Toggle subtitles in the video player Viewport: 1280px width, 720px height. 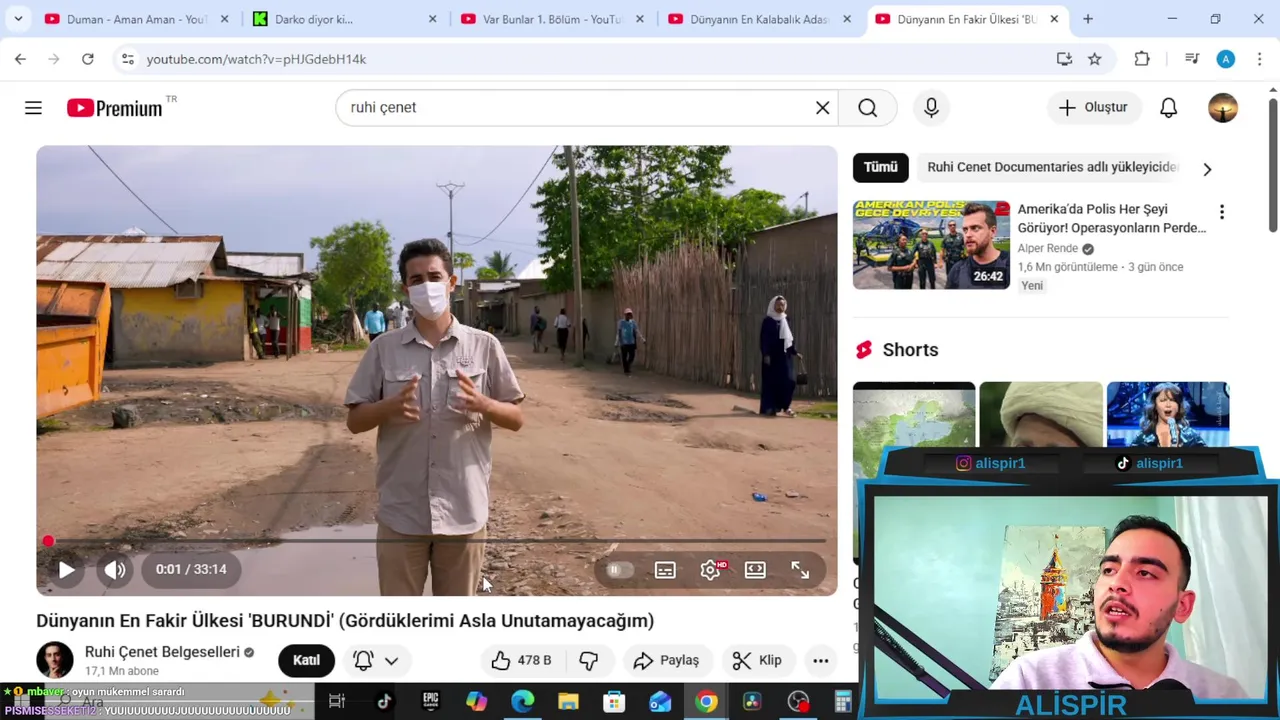tap(665, 570)
